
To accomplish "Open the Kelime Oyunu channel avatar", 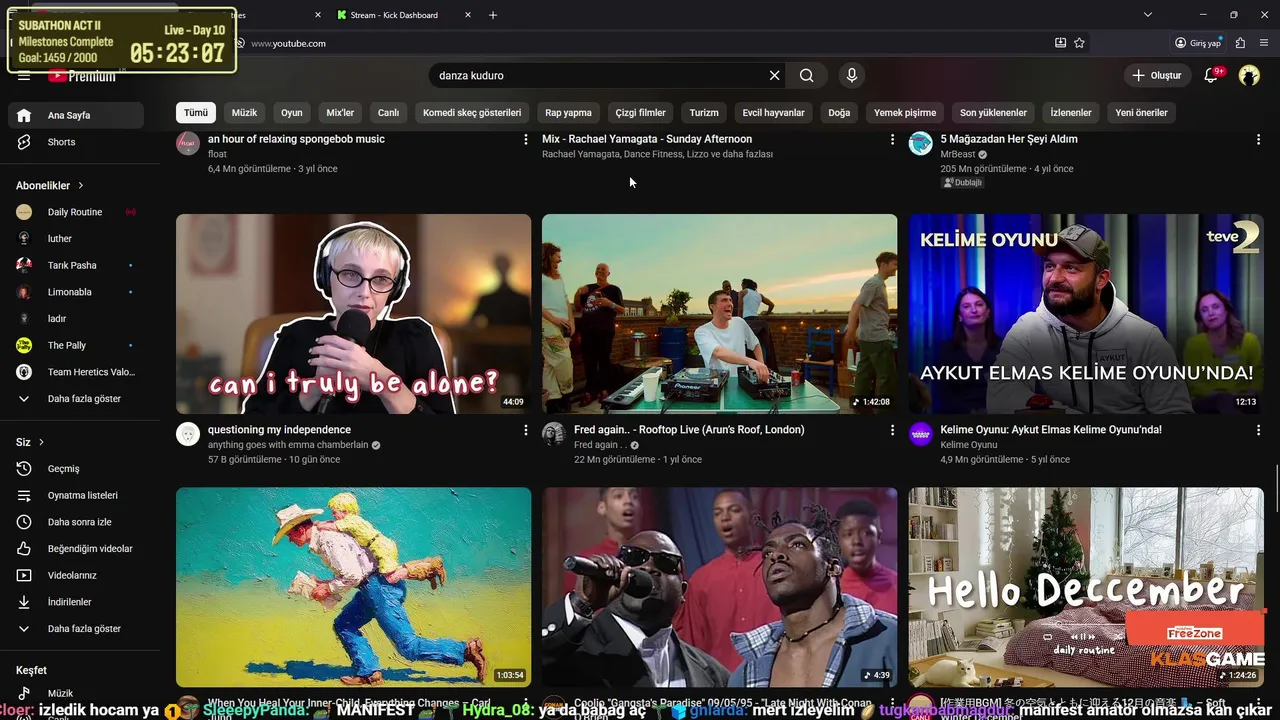I will [x=920, y=434].
